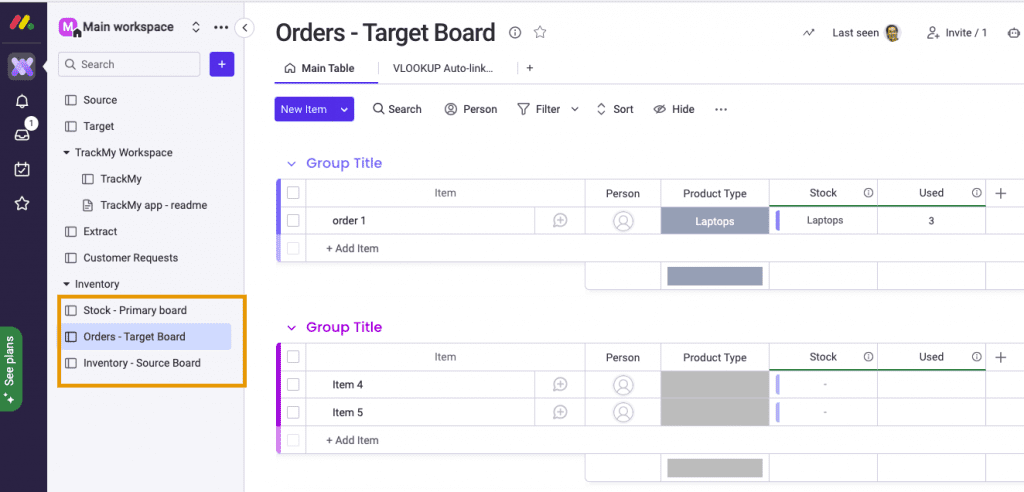Click the Laptops product type label cell
This screenshot has height=492, width=1024.
tap(714, 221)
